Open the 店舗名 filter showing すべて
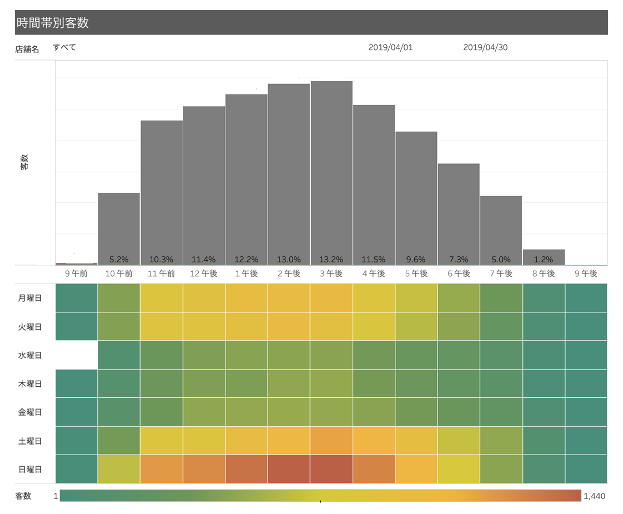 pyautogui.click(x=66, y=47)
